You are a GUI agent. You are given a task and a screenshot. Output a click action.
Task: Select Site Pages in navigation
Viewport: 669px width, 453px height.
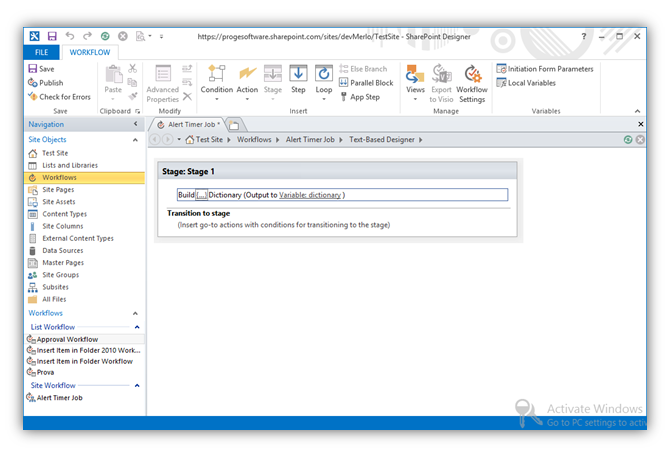pos(57,189)
